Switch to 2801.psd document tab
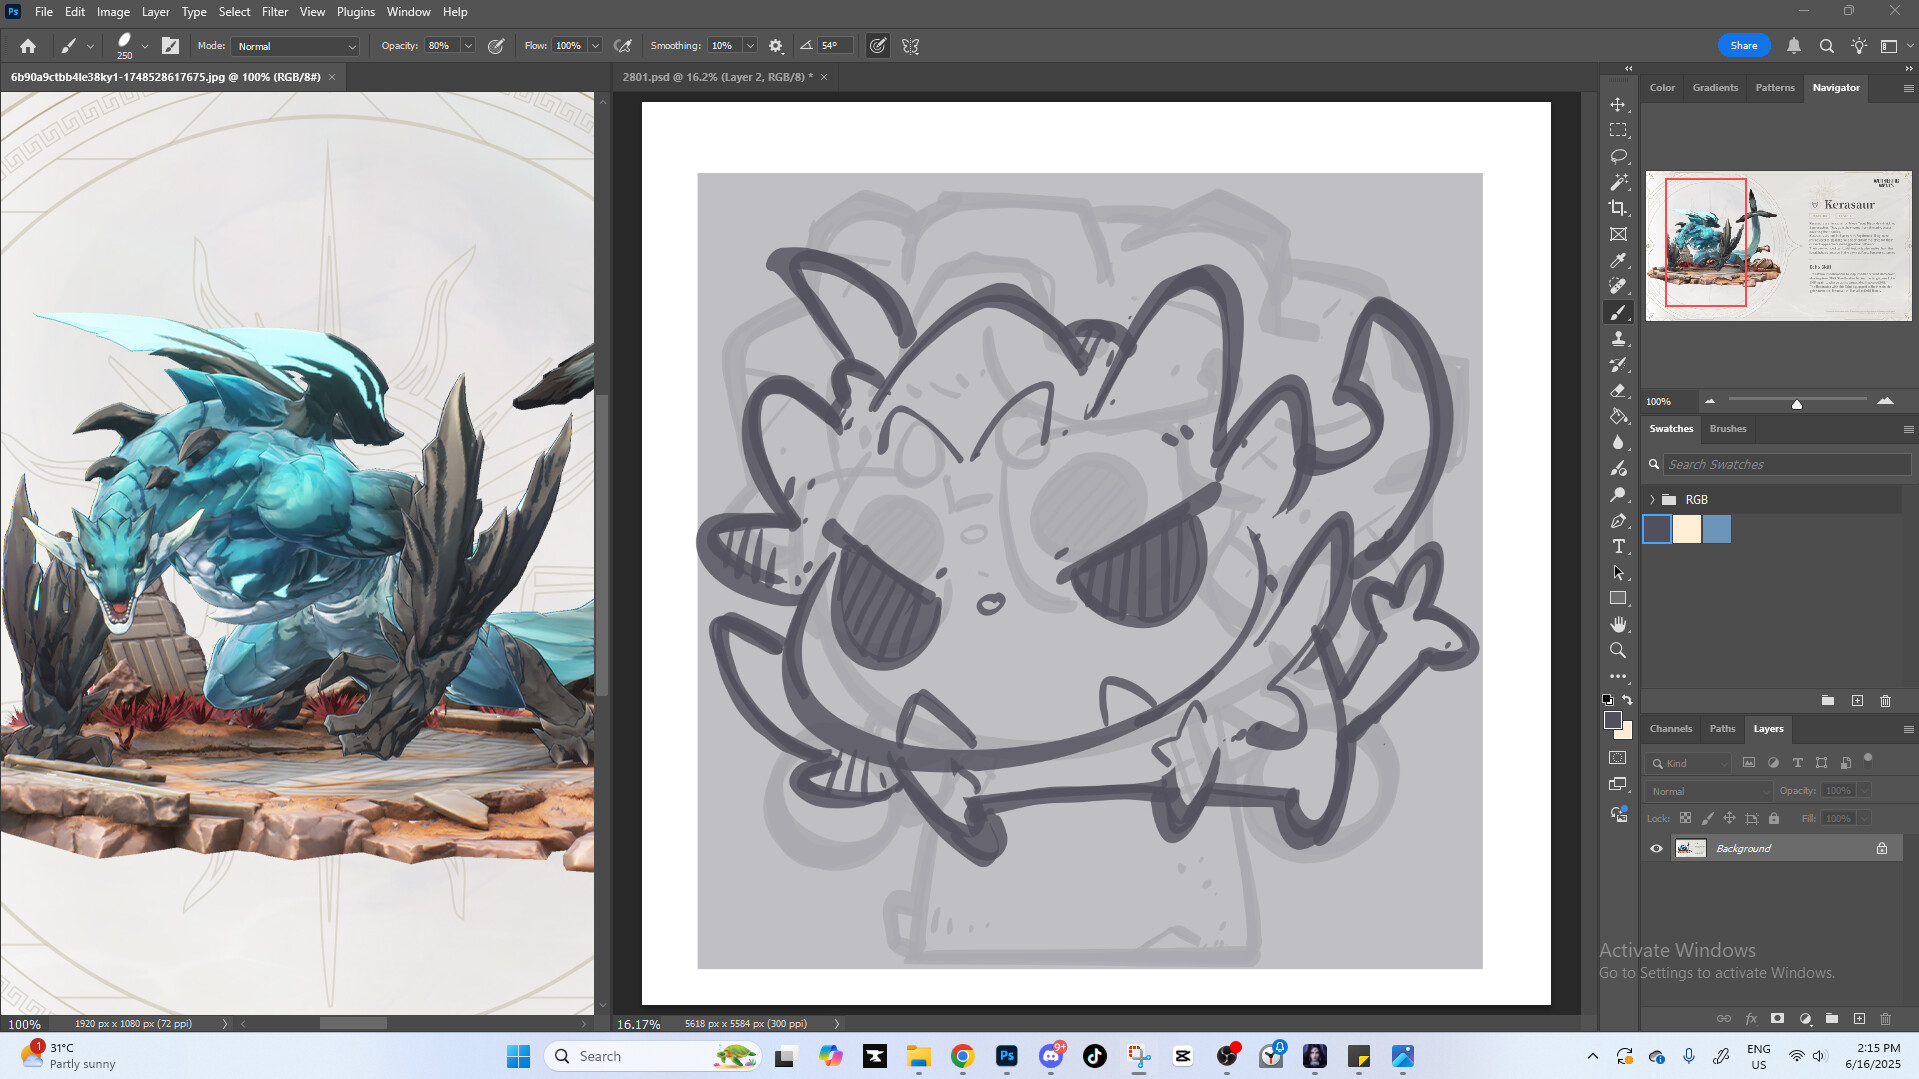The width and height of the screenshot is (1919, 1079). click(x=717, y=77)
